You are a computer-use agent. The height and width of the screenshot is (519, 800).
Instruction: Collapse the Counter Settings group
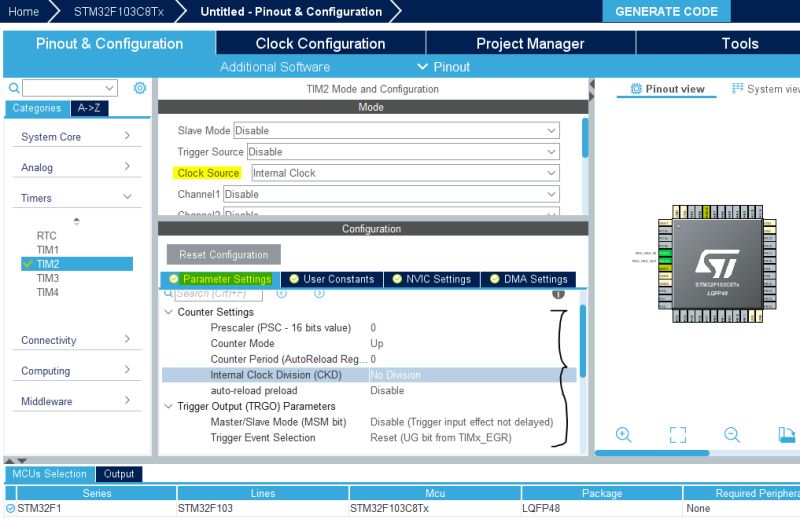click(168, 312)
